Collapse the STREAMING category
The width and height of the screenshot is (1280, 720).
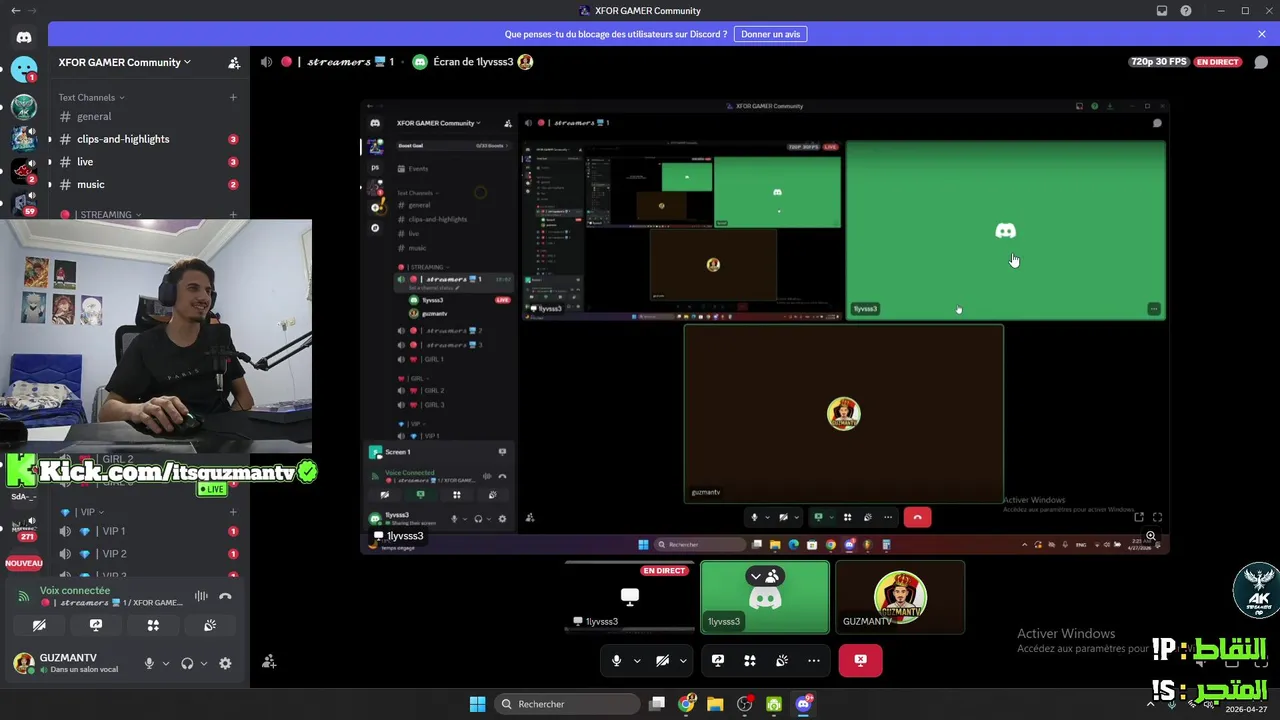(101, 214)
